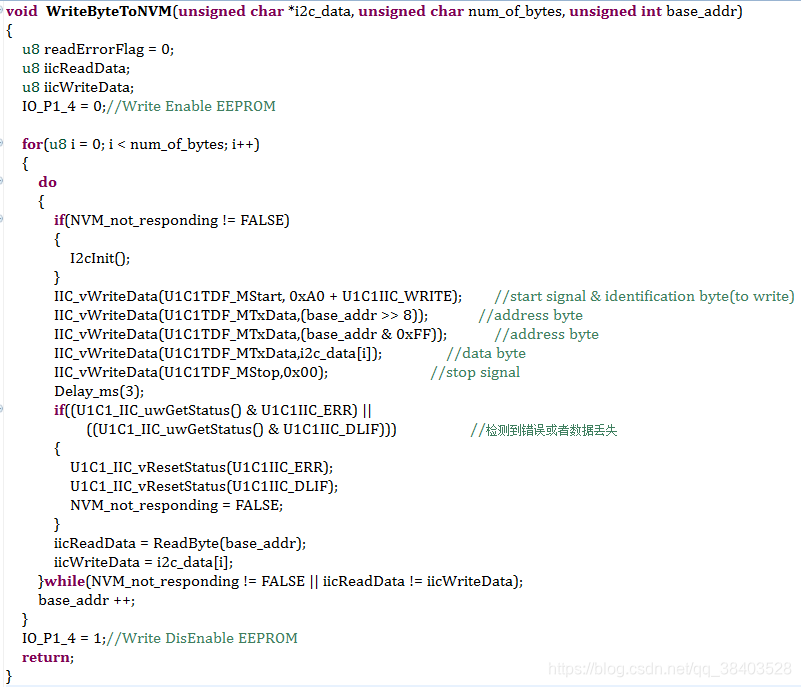Click 'U1C1_IIC_vResetStatus(U1C1IIC_DLIF);'
The width and height of the screenshot is (801, 687).
pos(204,486)
